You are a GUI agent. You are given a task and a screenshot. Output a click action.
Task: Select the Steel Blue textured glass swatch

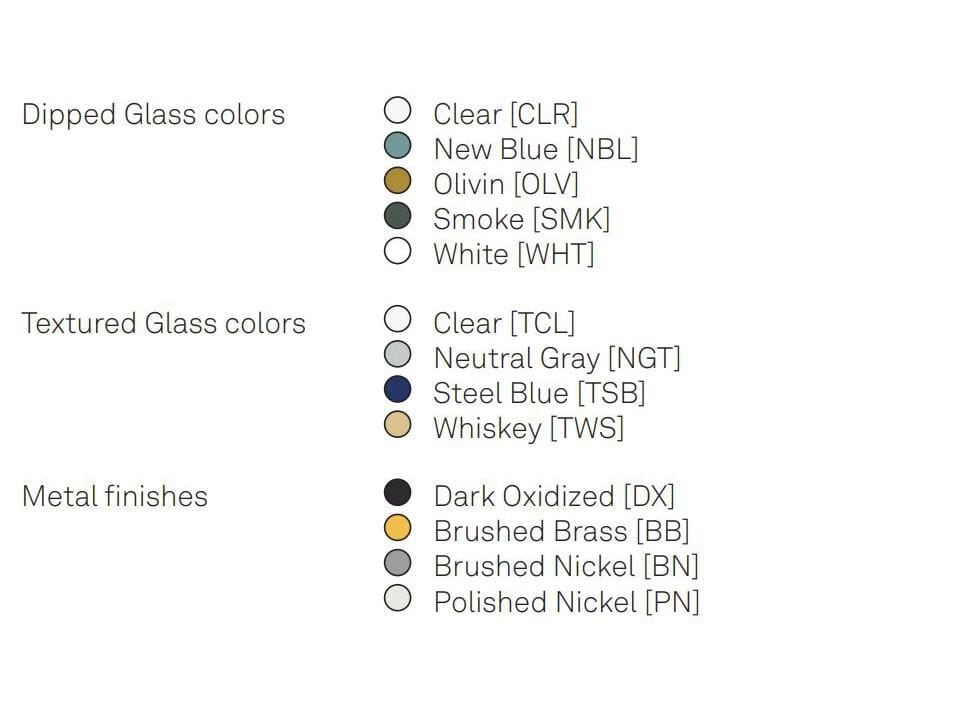pos(398,390)
